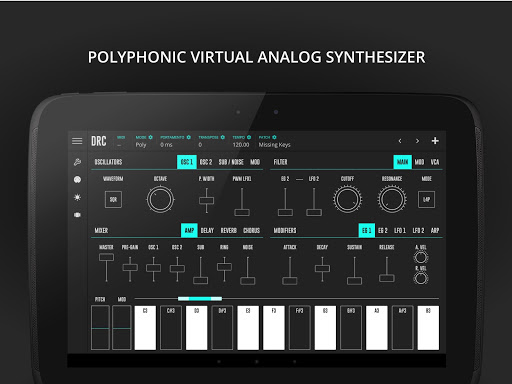Go to next patch with right chevron

tap(417, 141)
